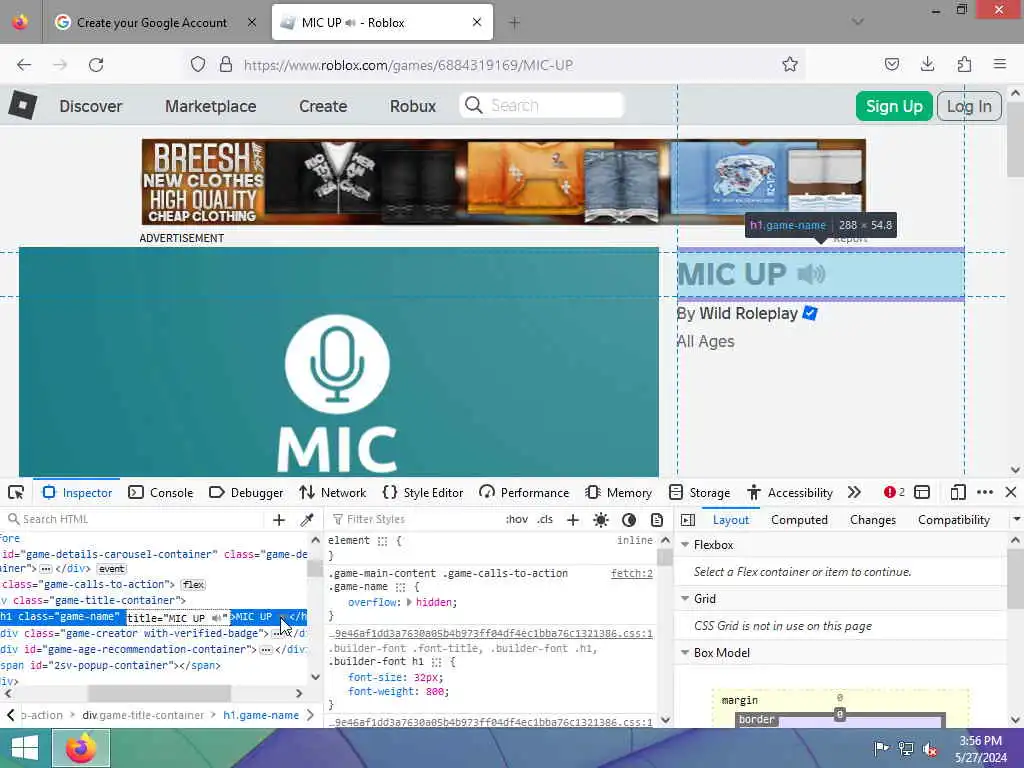The height and width of the screenshot is (768, 1024).
Task: Open devtools customize three-dot menu
Action: (985, 492)
